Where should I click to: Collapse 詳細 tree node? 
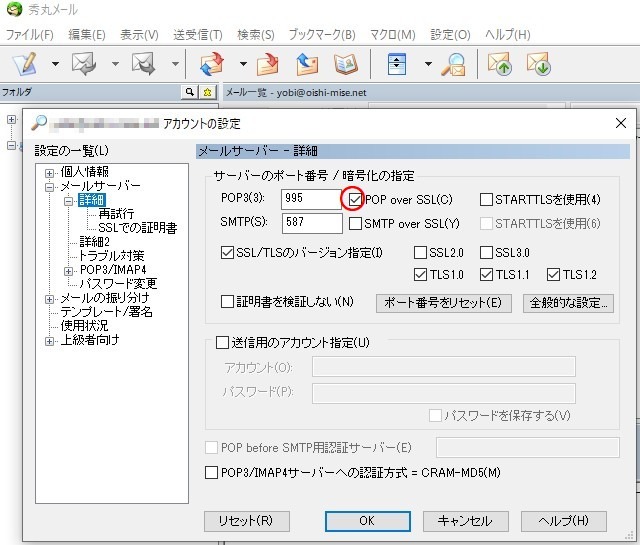tap(69, 201)
